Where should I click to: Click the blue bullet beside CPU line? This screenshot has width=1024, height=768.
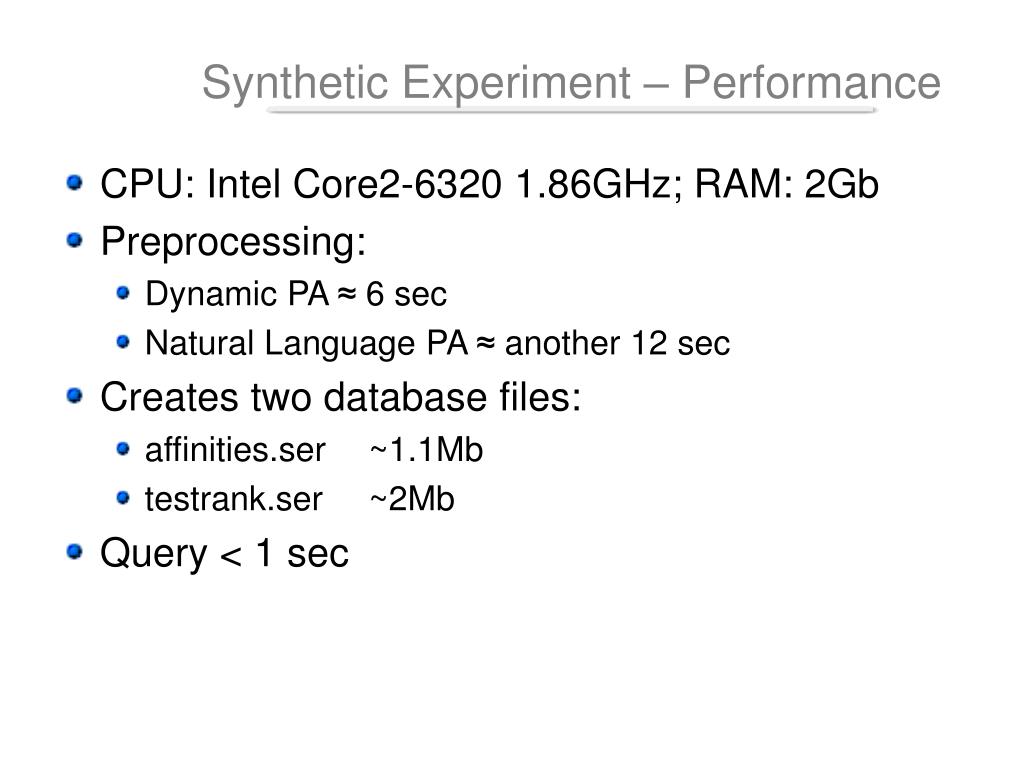click(x=75, y=182)
